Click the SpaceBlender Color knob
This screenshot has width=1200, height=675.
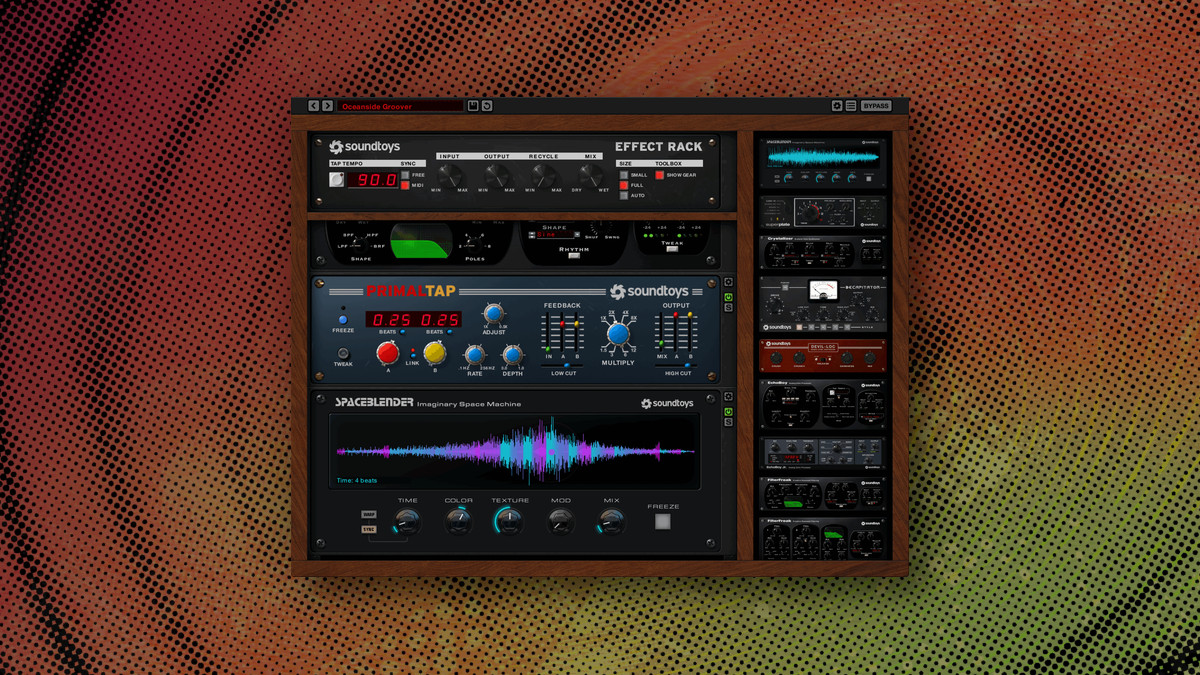[458, 521]
